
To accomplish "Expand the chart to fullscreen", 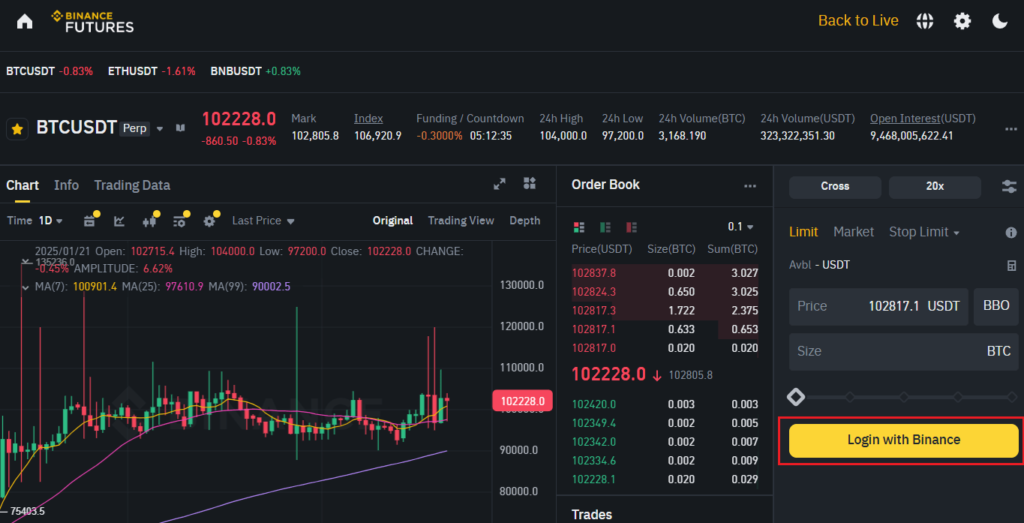I will [500, 184].
